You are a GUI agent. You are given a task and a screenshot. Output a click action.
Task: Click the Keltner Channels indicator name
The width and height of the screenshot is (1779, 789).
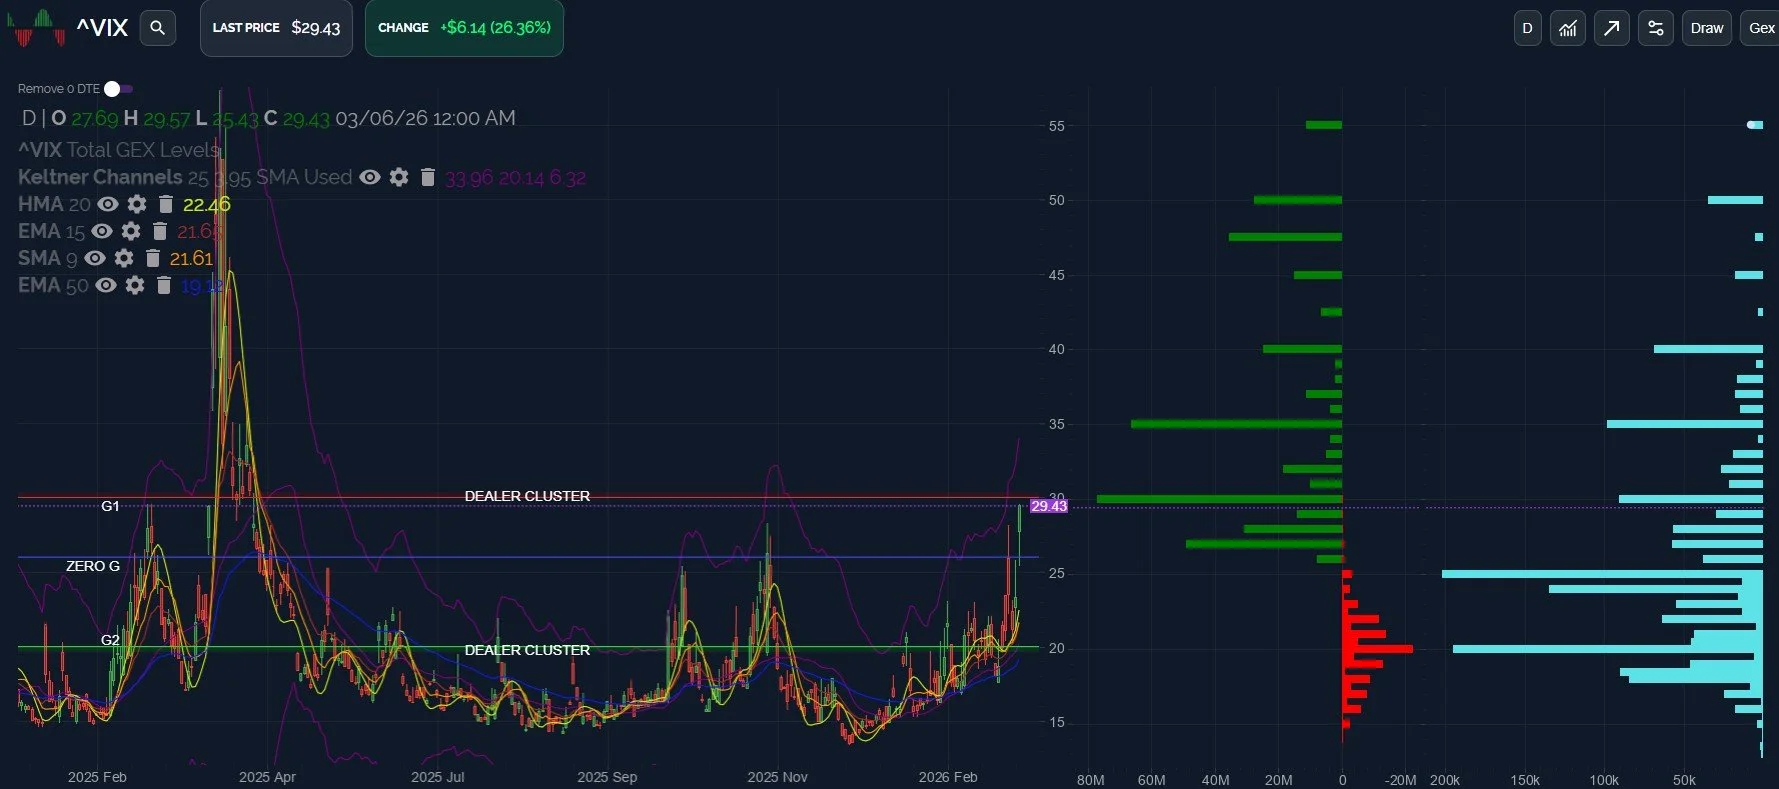(x=100, y=177)
